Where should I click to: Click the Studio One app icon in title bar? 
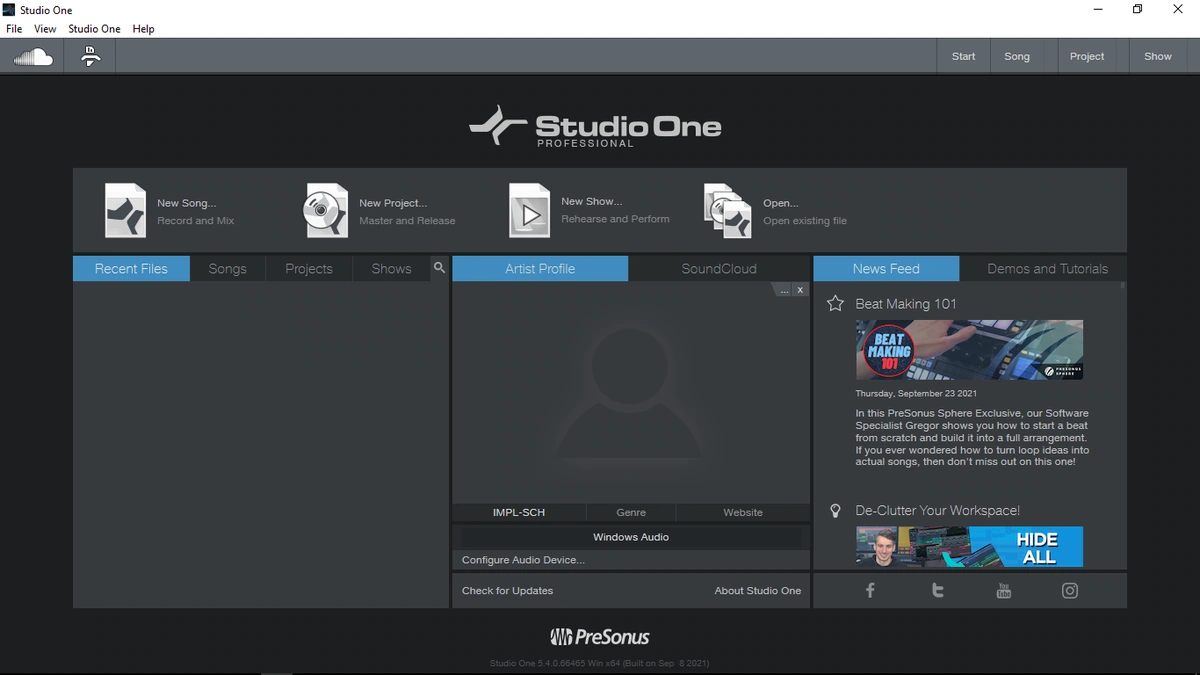(x=9, y=9)
